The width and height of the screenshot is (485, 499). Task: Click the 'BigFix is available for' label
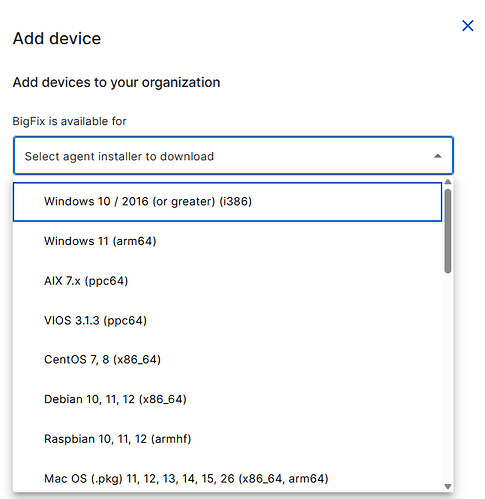[69, 121]
